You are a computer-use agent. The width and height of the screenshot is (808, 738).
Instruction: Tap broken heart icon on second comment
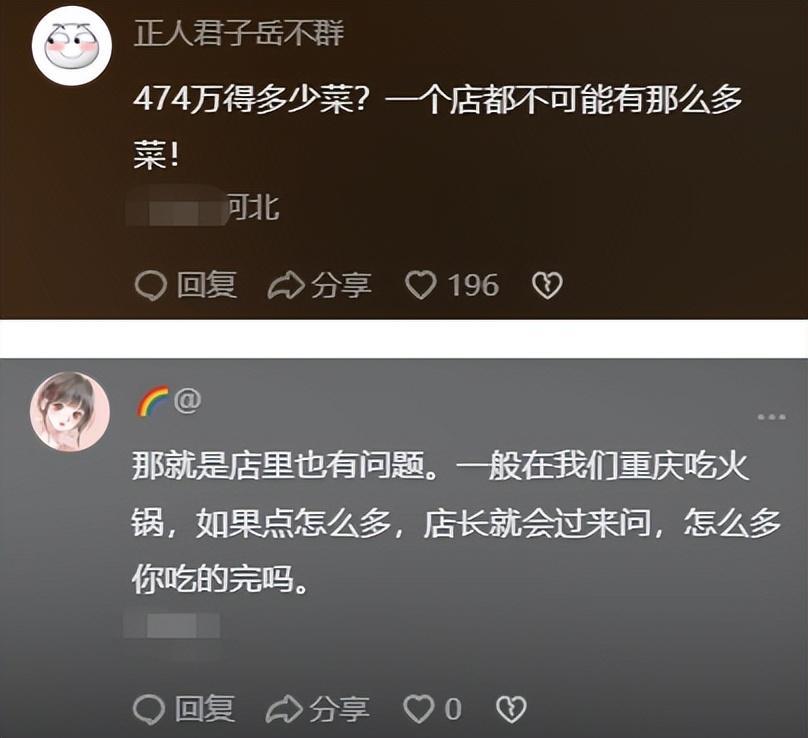tap(511, 710)
